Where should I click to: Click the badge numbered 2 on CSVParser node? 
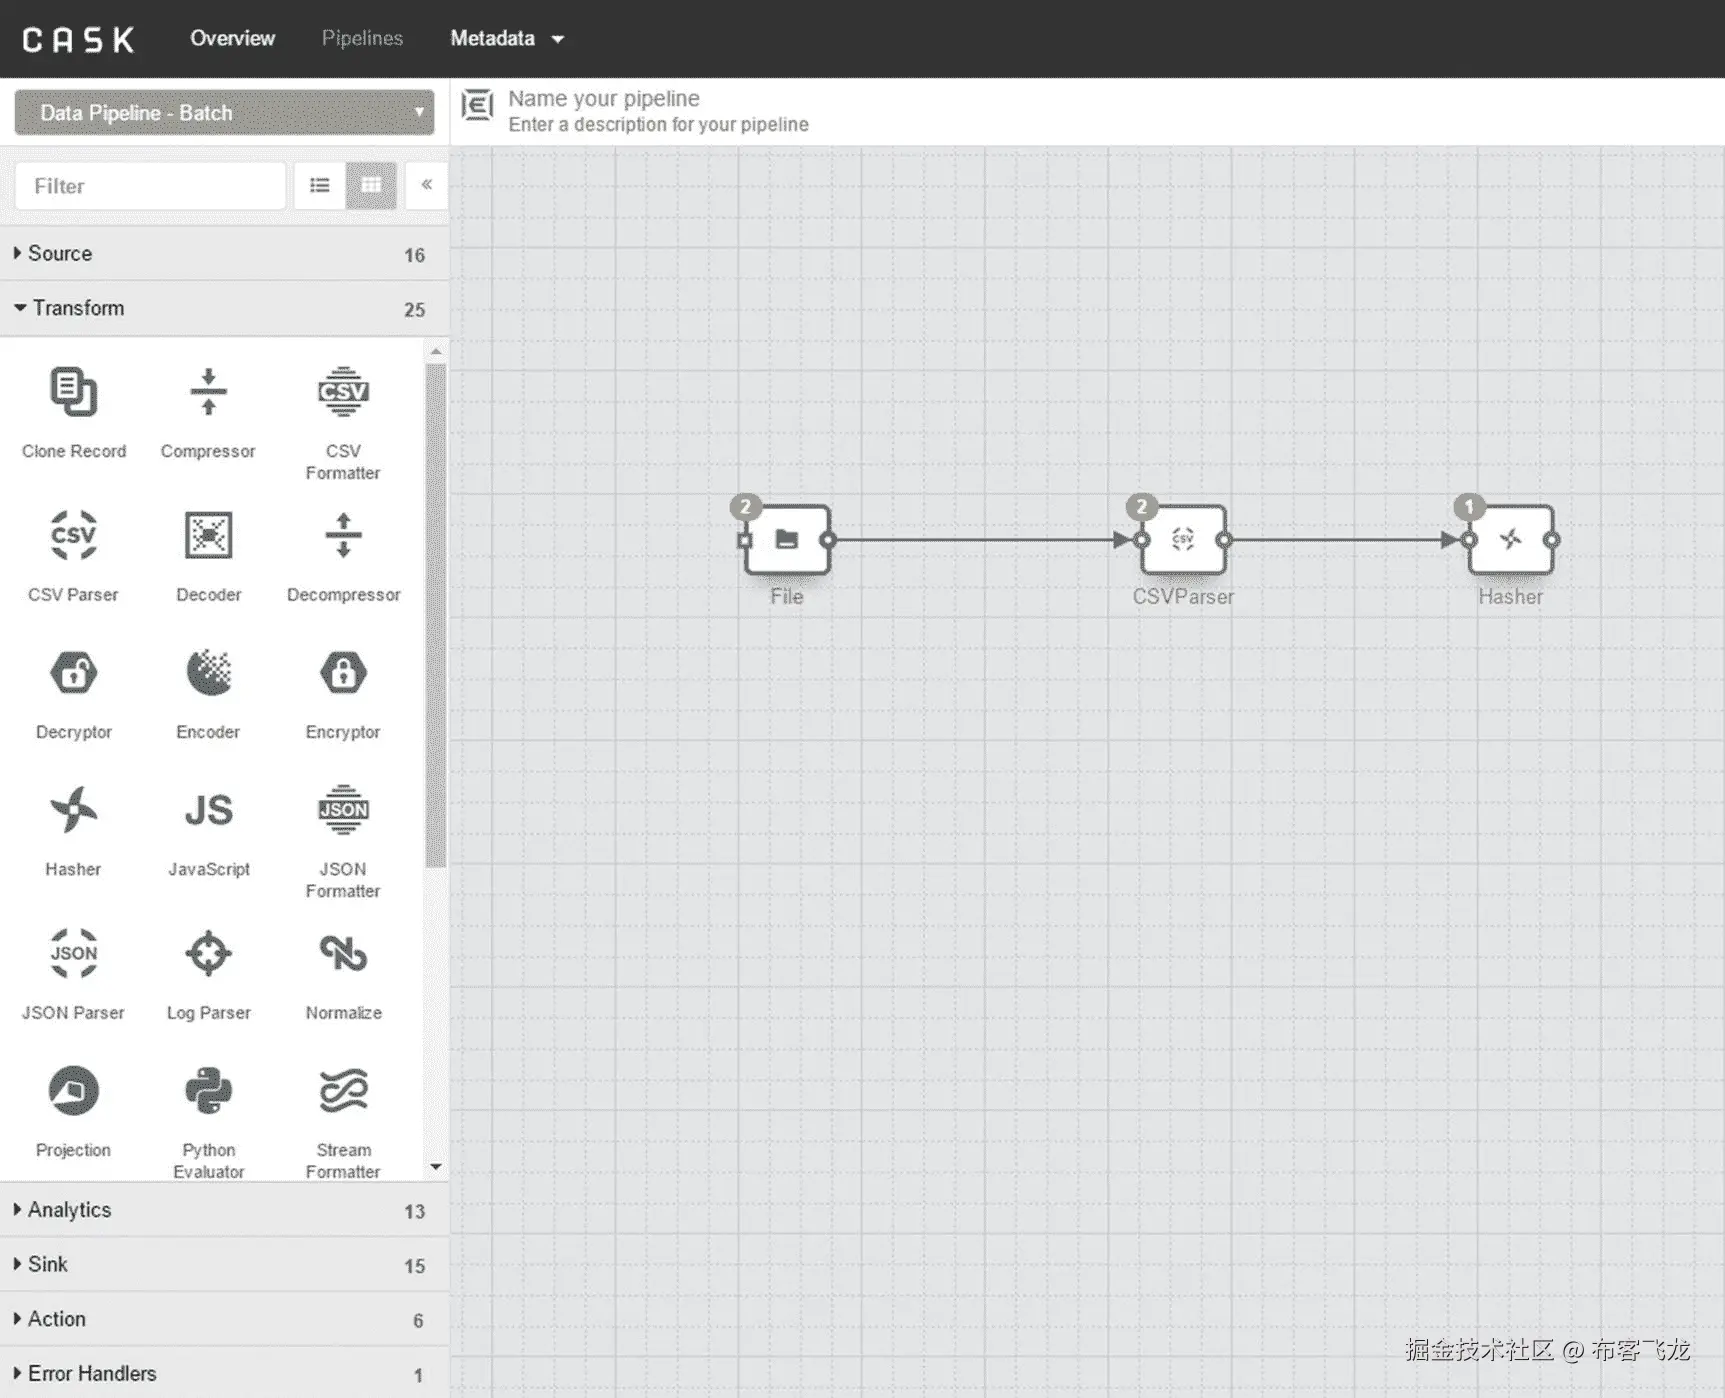pos(1141,507)
